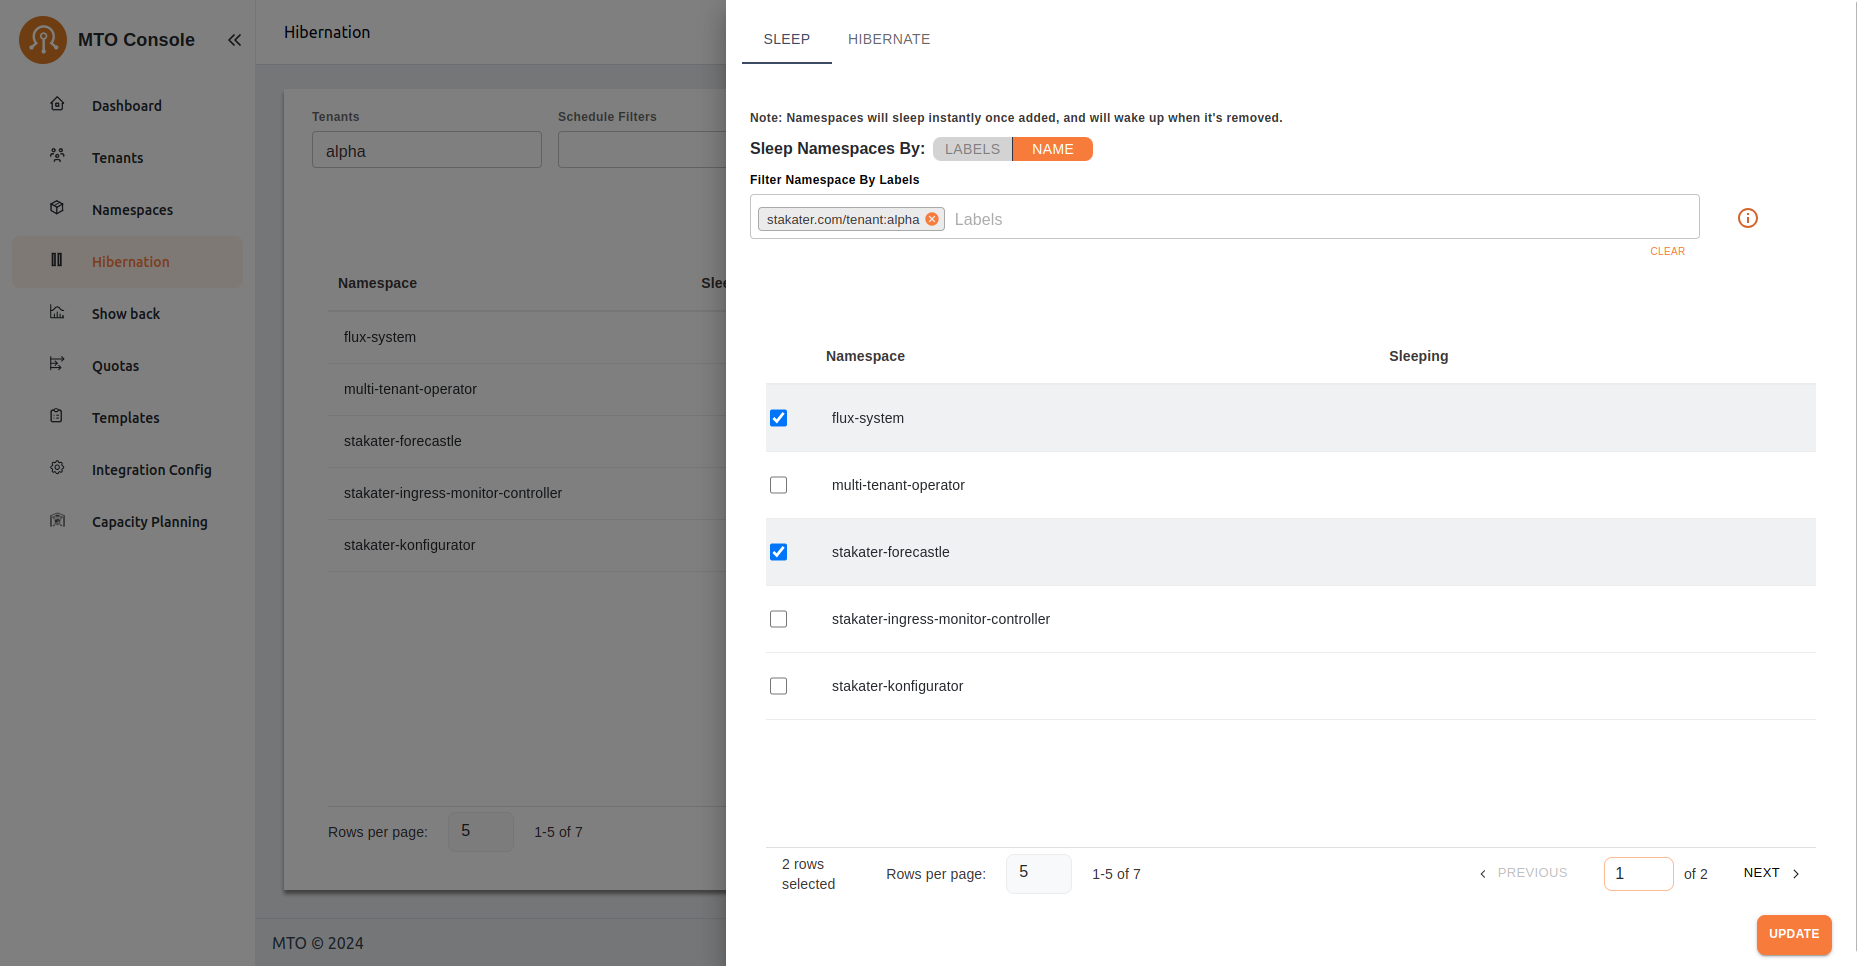1857x966 pixels.
Task: Collapse the sidebar with double-chevron icon
Action: click(234, 40)
